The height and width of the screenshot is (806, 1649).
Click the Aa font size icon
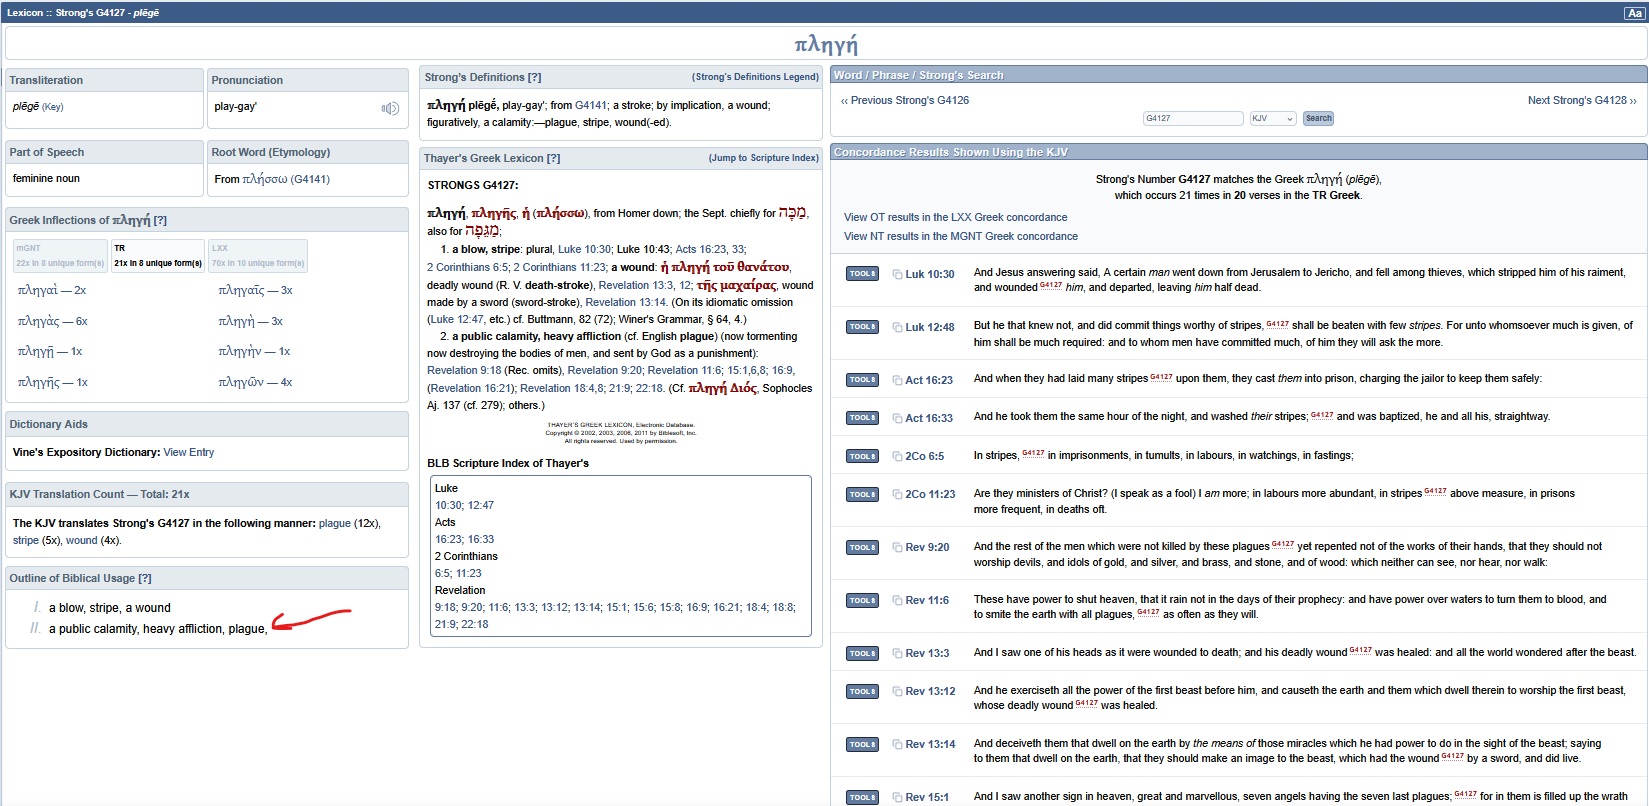tap(1634, 13)
